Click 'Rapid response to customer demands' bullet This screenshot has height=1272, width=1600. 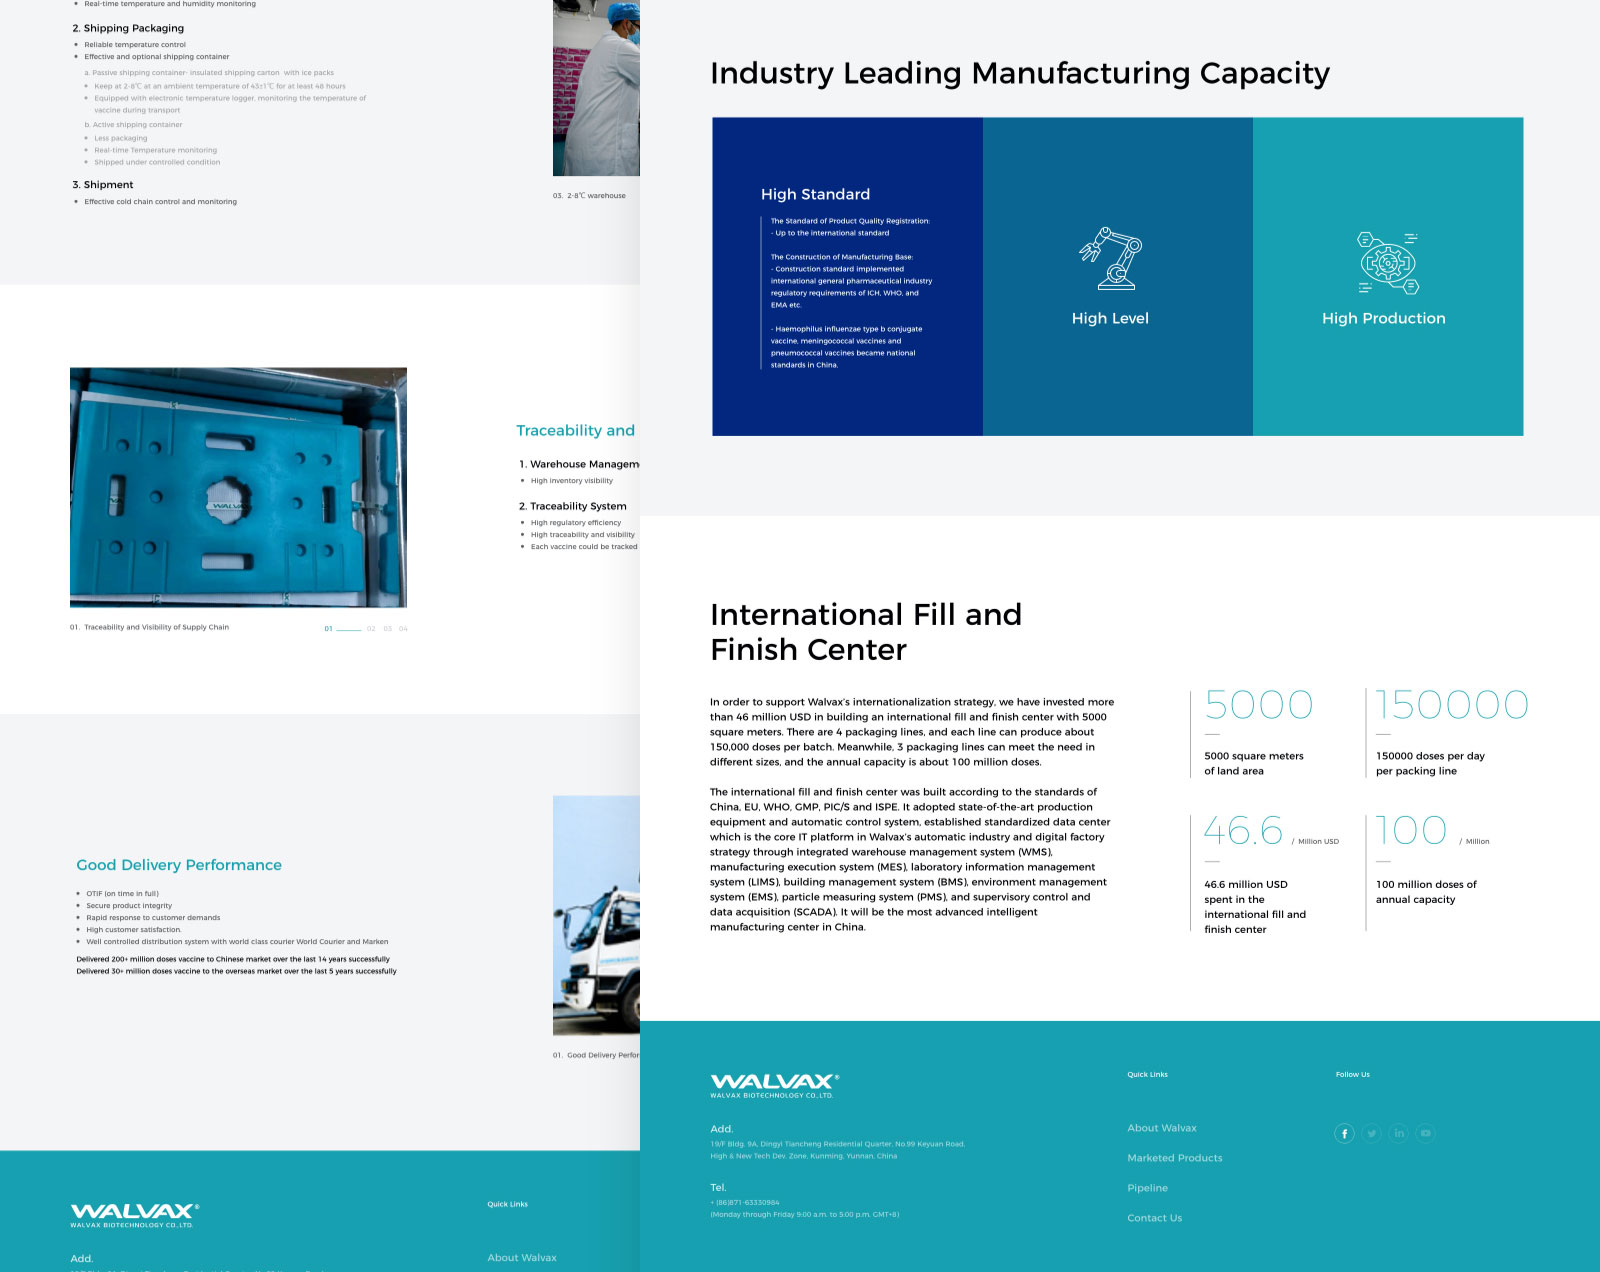click(x=153, y=918)
